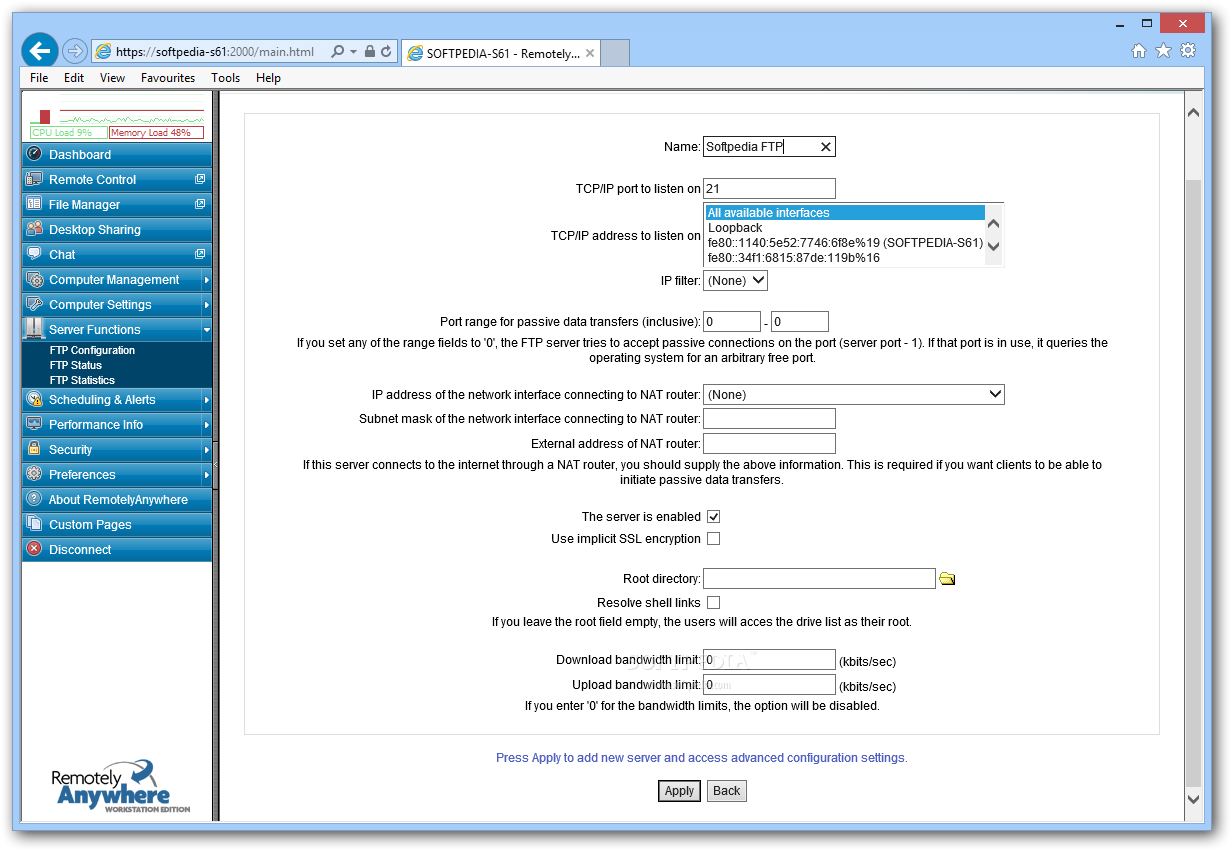Enable 'Resolve shell links' checkbox
Viewport: 1232px width, 851px height.
(713, 602)
